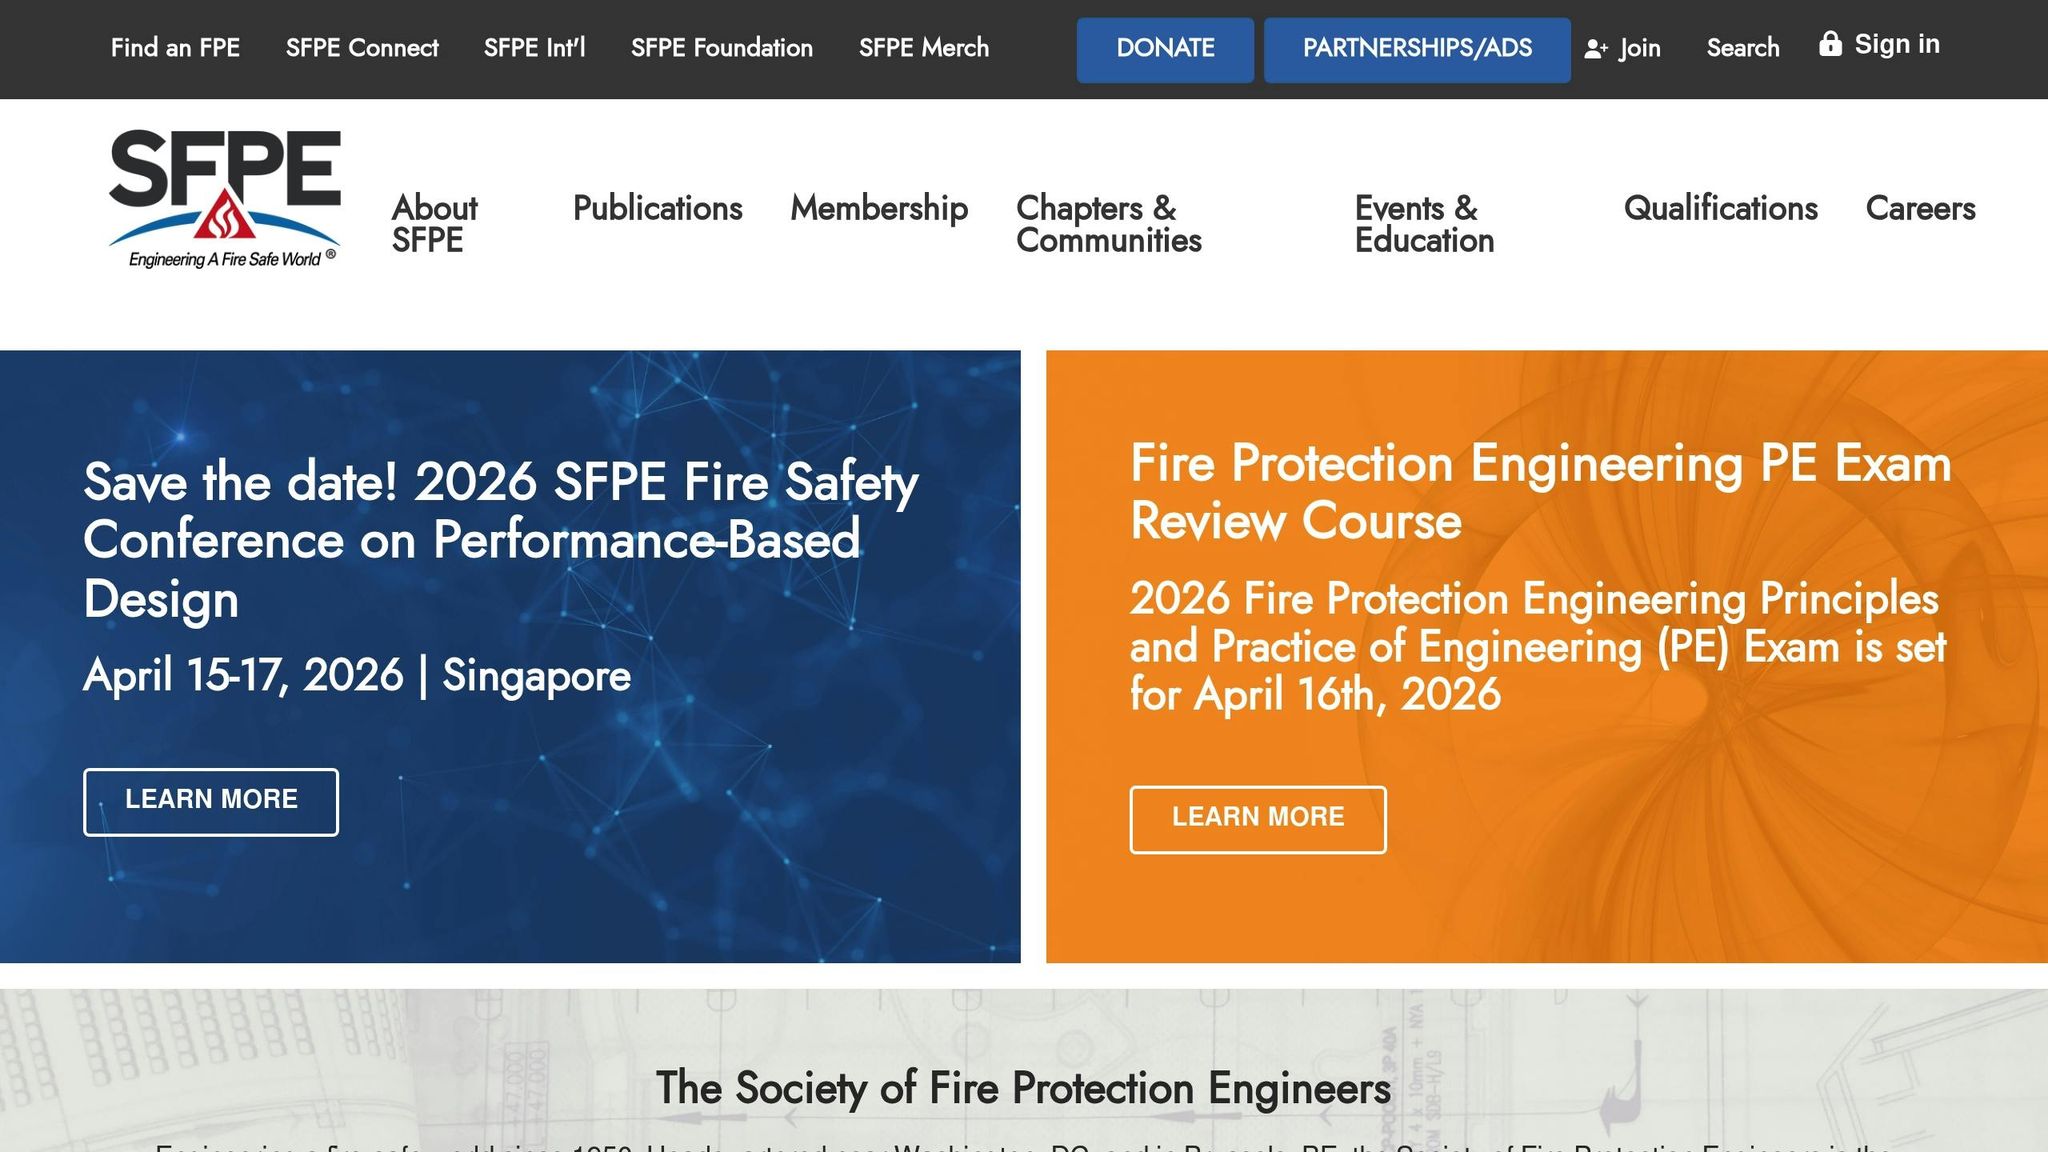Click LEARN MORE on the Singapore conference banner
Image resolution: width=2048 pixels, height=1152 pixels.
211,801
